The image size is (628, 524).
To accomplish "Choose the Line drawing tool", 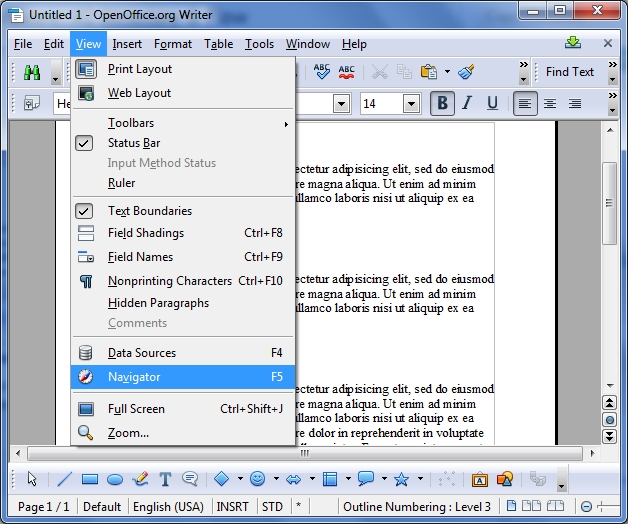I will coord(64,479).
